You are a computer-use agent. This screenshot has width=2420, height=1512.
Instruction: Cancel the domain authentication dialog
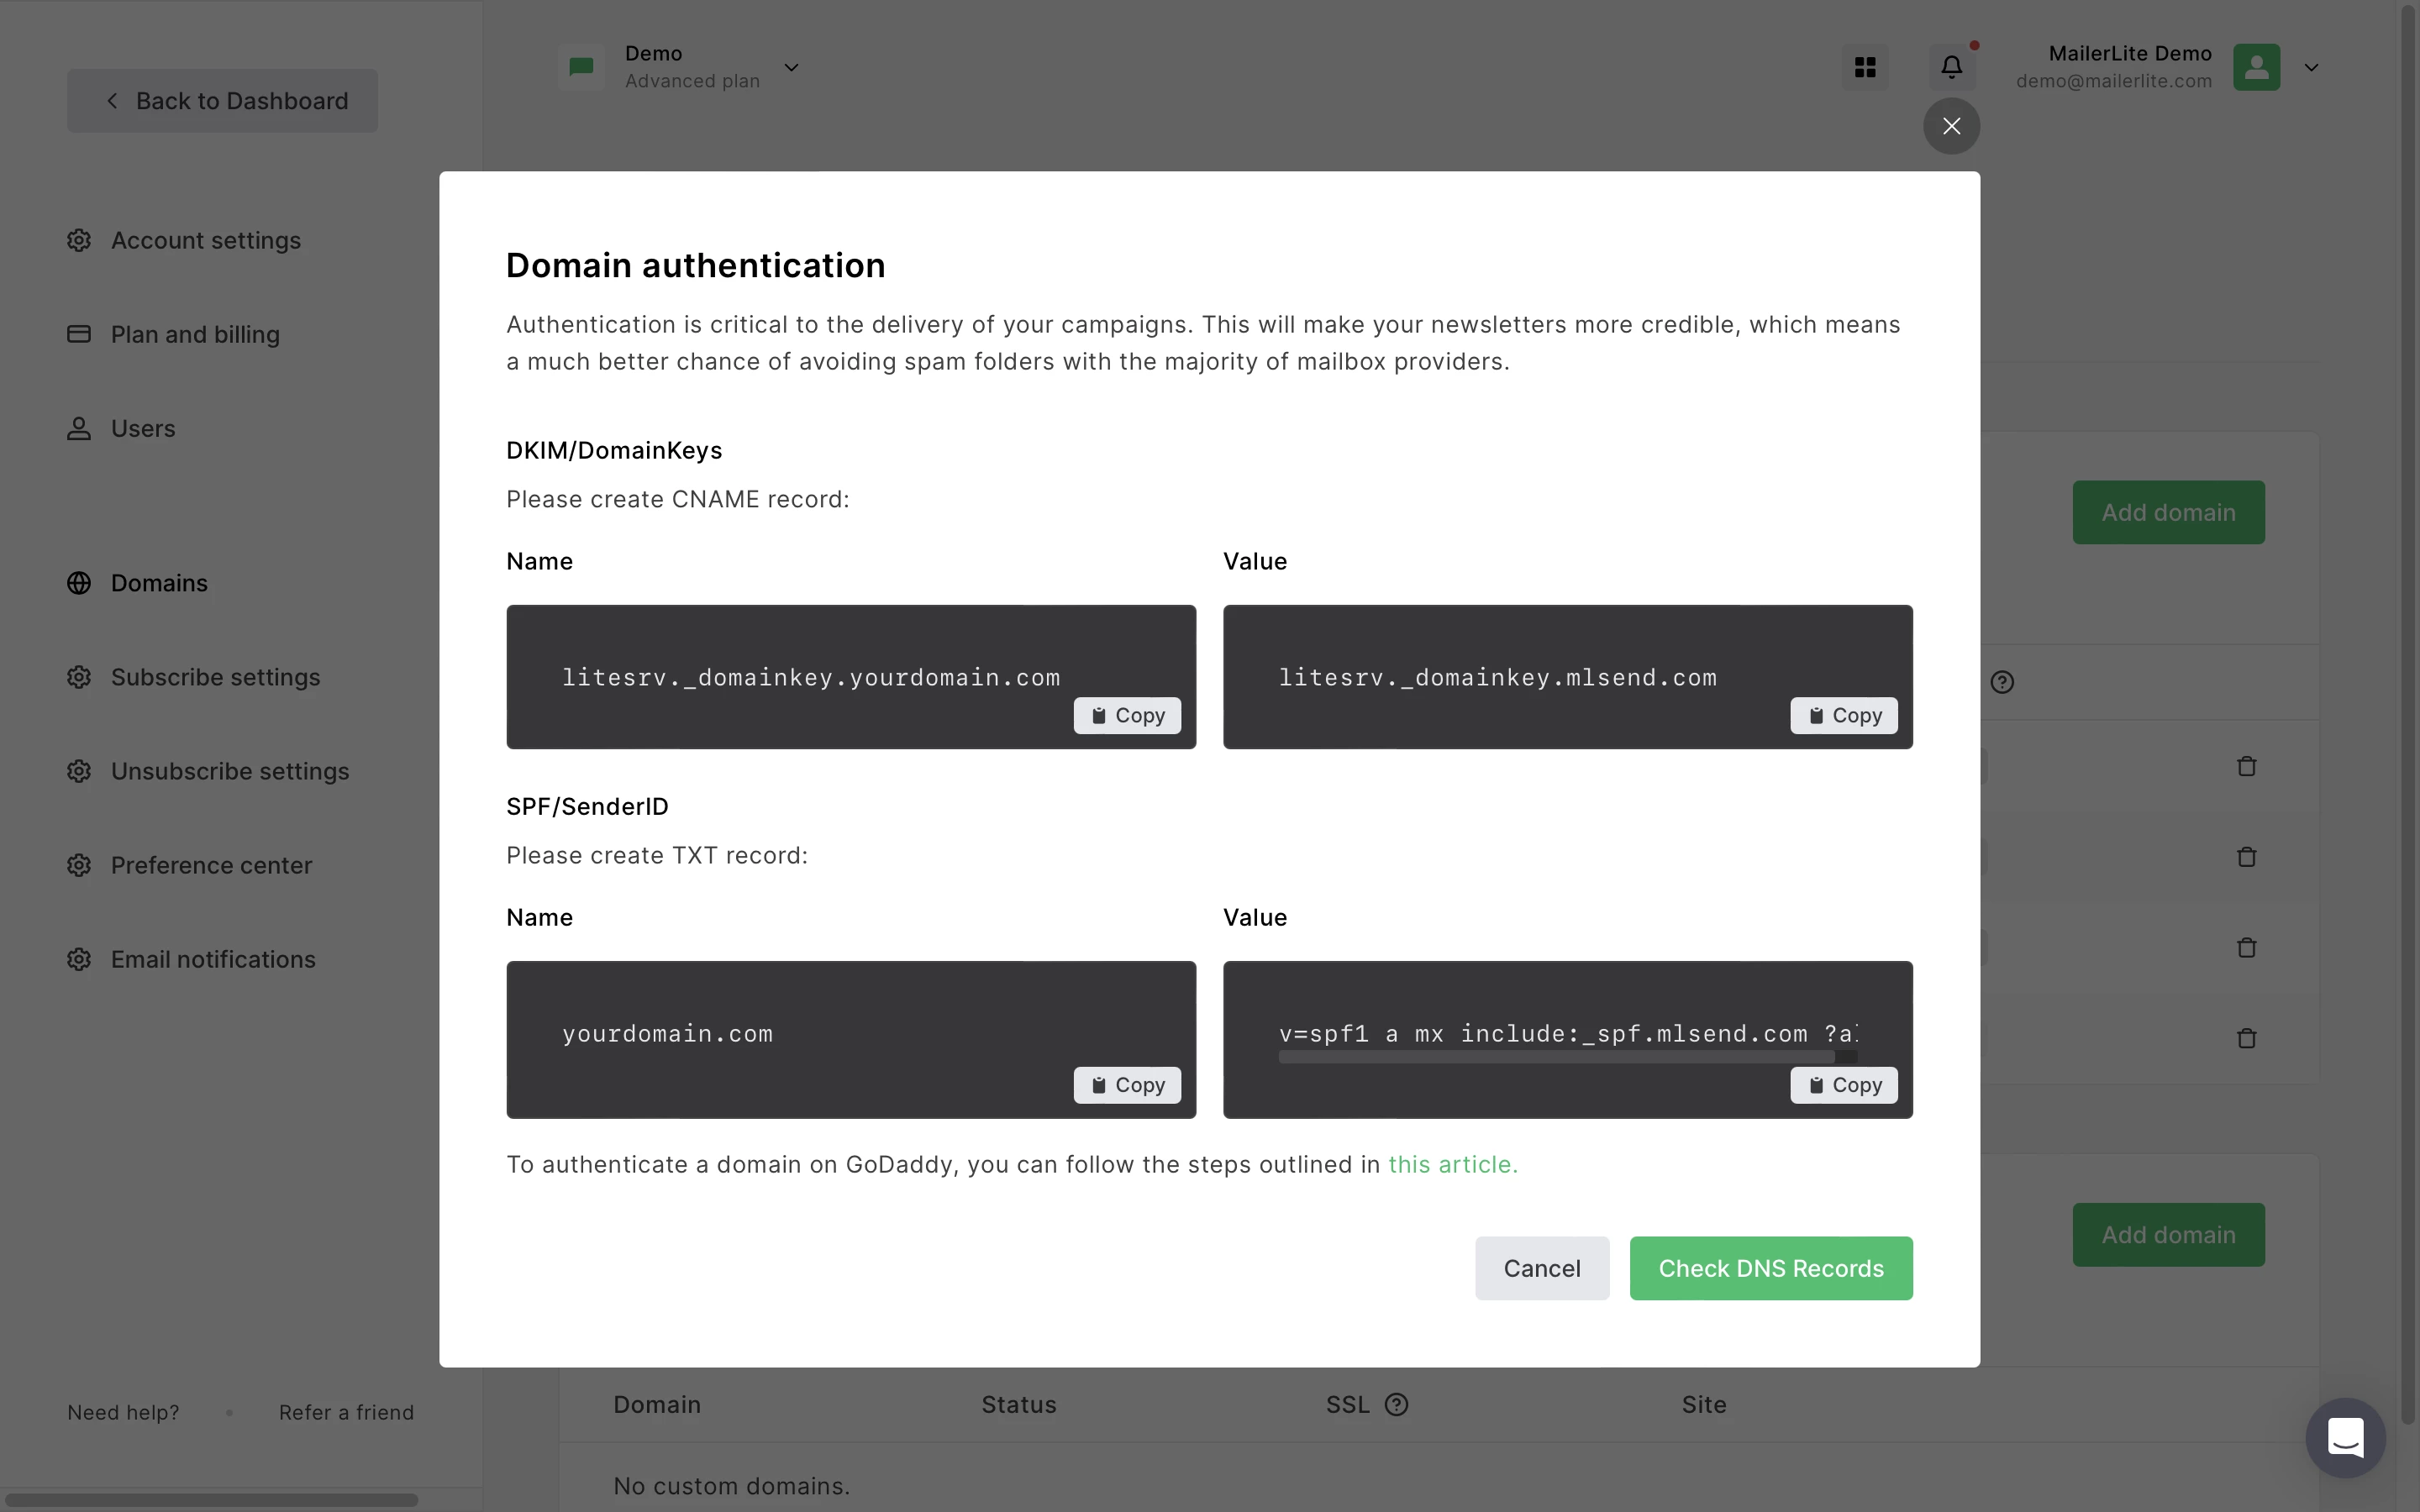[x=1541, y=1268]
